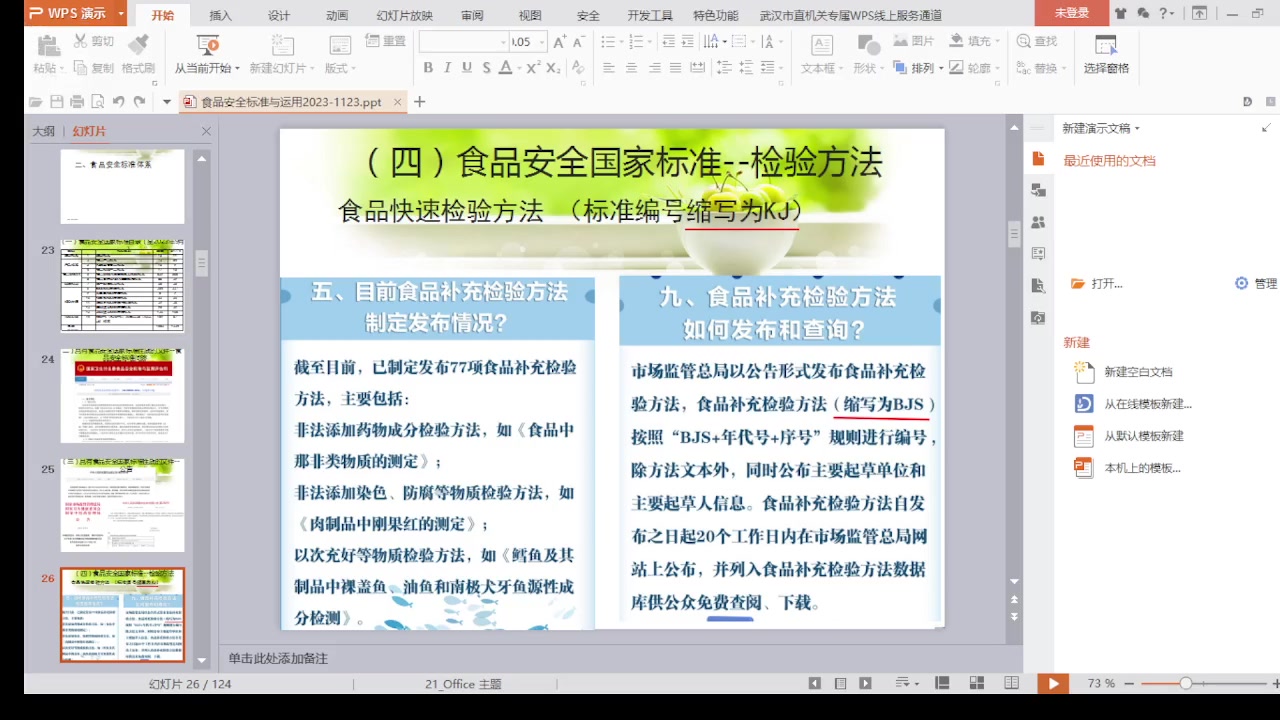The image size is (1280, 720).
Task: Click 从在线模板新建 link
Action: (x=1148, y=404)
